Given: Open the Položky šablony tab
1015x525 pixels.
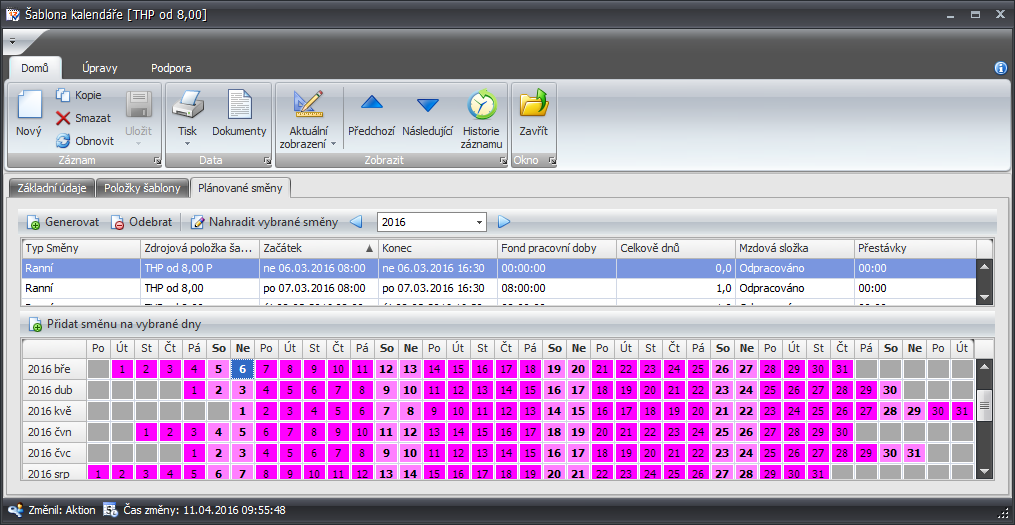Looking at the screenshot, I should pyautogui.click(x=143, y=188).
